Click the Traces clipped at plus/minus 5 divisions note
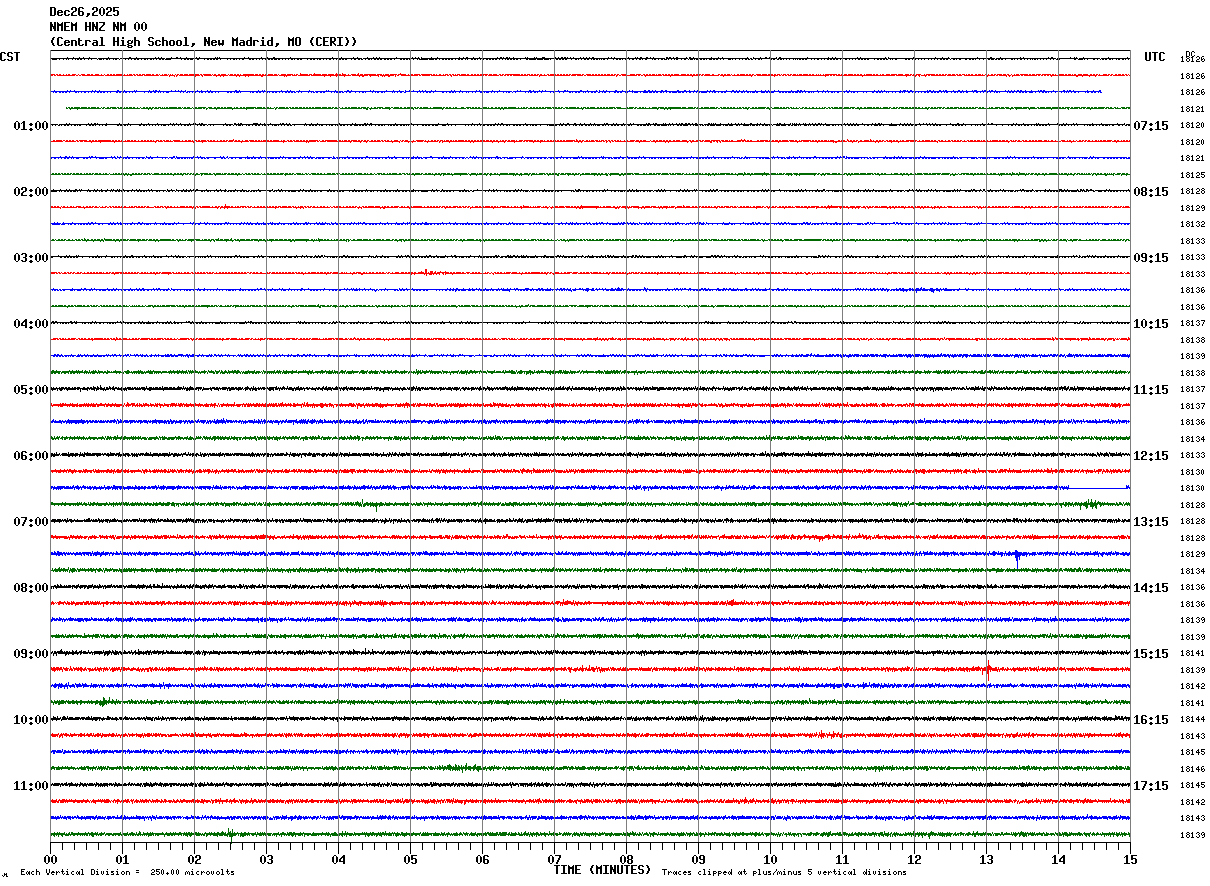Viewport: 1210px width, 886px height. pyautogui.click(x=784, y=873)
